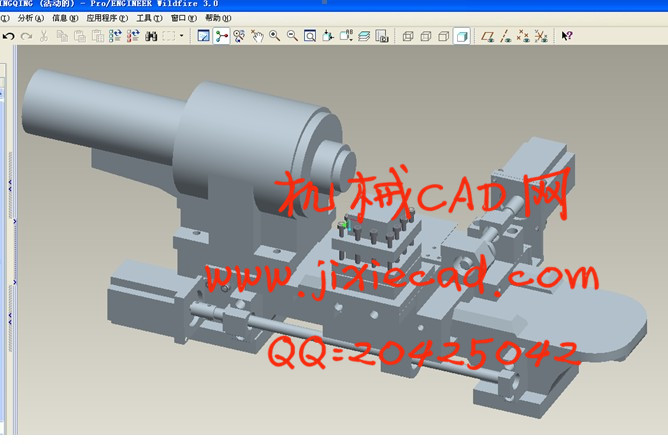Open the 帮助(H) menu
Screen dimensions: 668x444
point(218,18)
